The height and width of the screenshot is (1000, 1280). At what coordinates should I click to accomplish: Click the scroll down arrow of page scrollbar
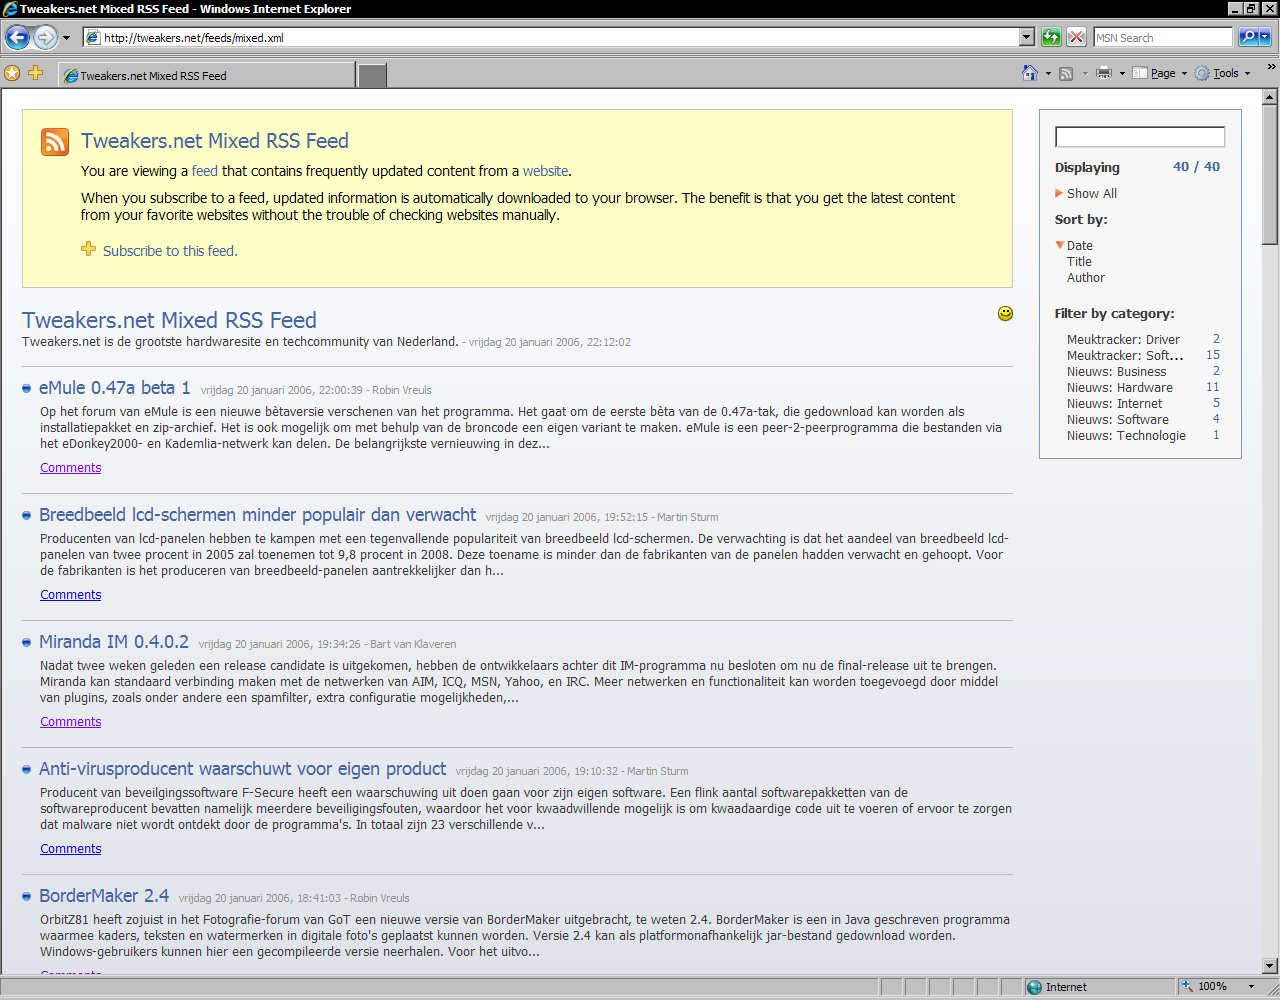coord(1270,966)
